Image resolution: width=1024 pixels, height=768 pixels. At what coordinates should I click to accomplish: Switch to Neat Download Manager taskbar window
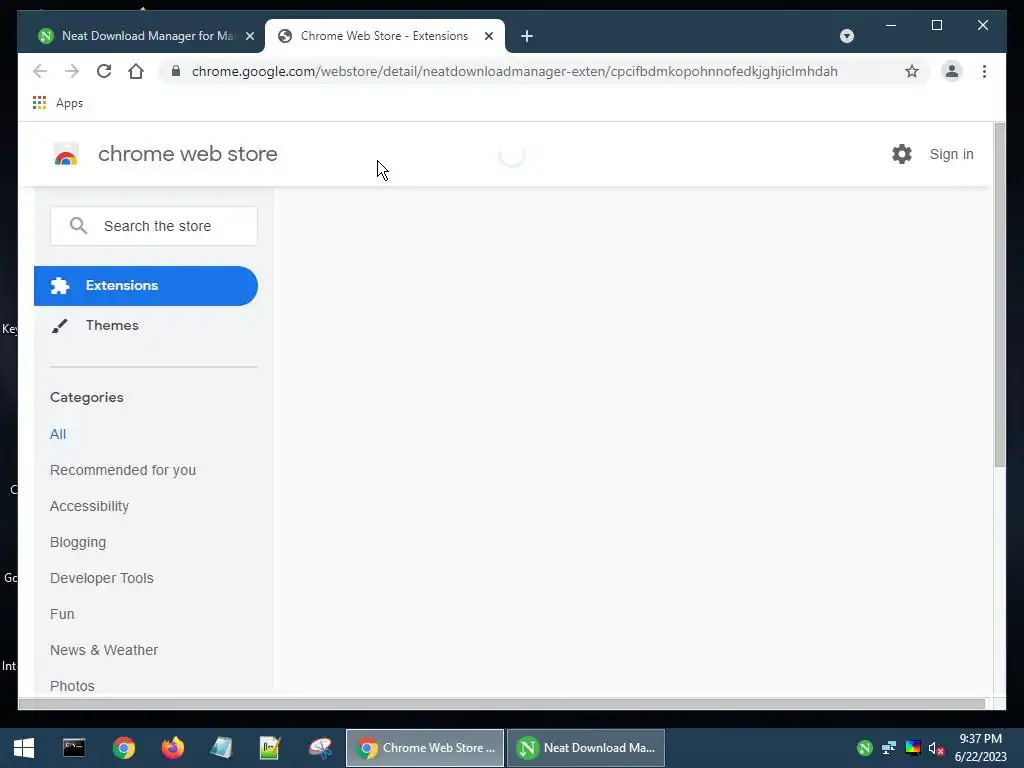click(586, 748)
